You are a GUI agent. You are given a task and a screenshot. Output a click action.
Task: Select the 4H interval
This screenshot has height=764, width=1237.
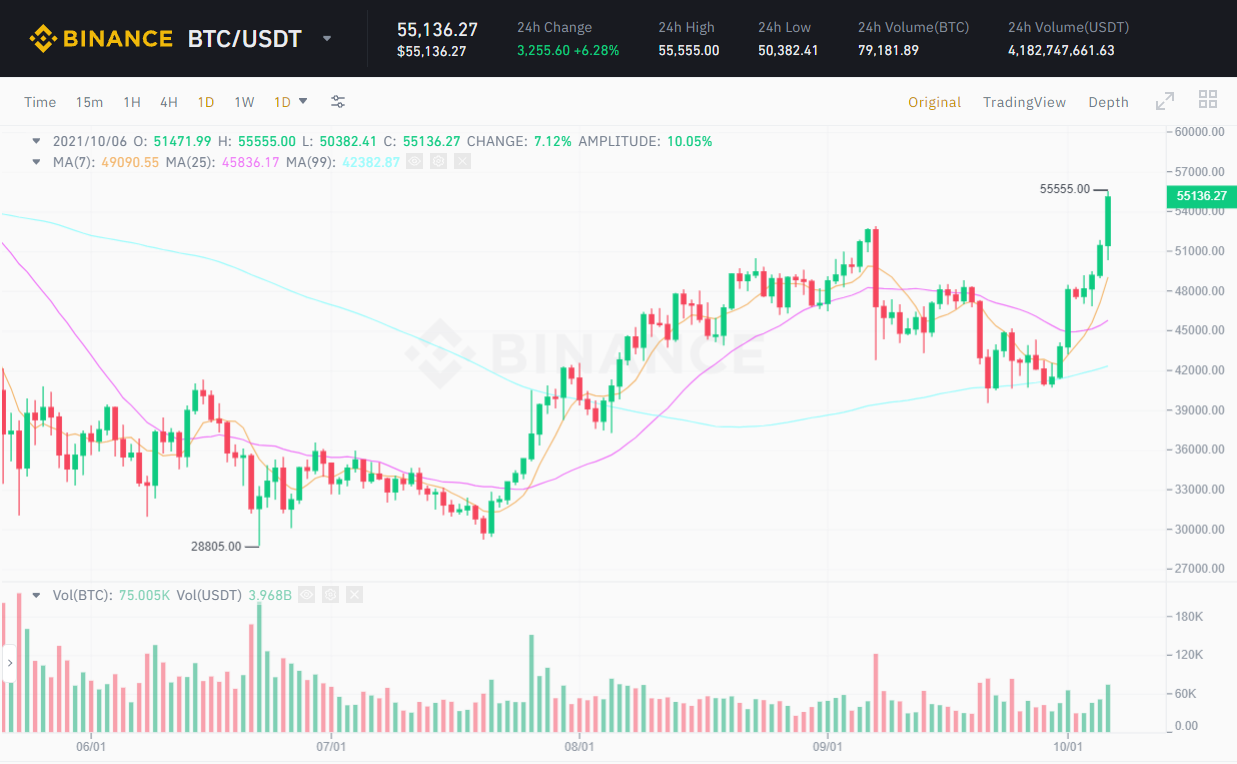click(x=169, y=102)
